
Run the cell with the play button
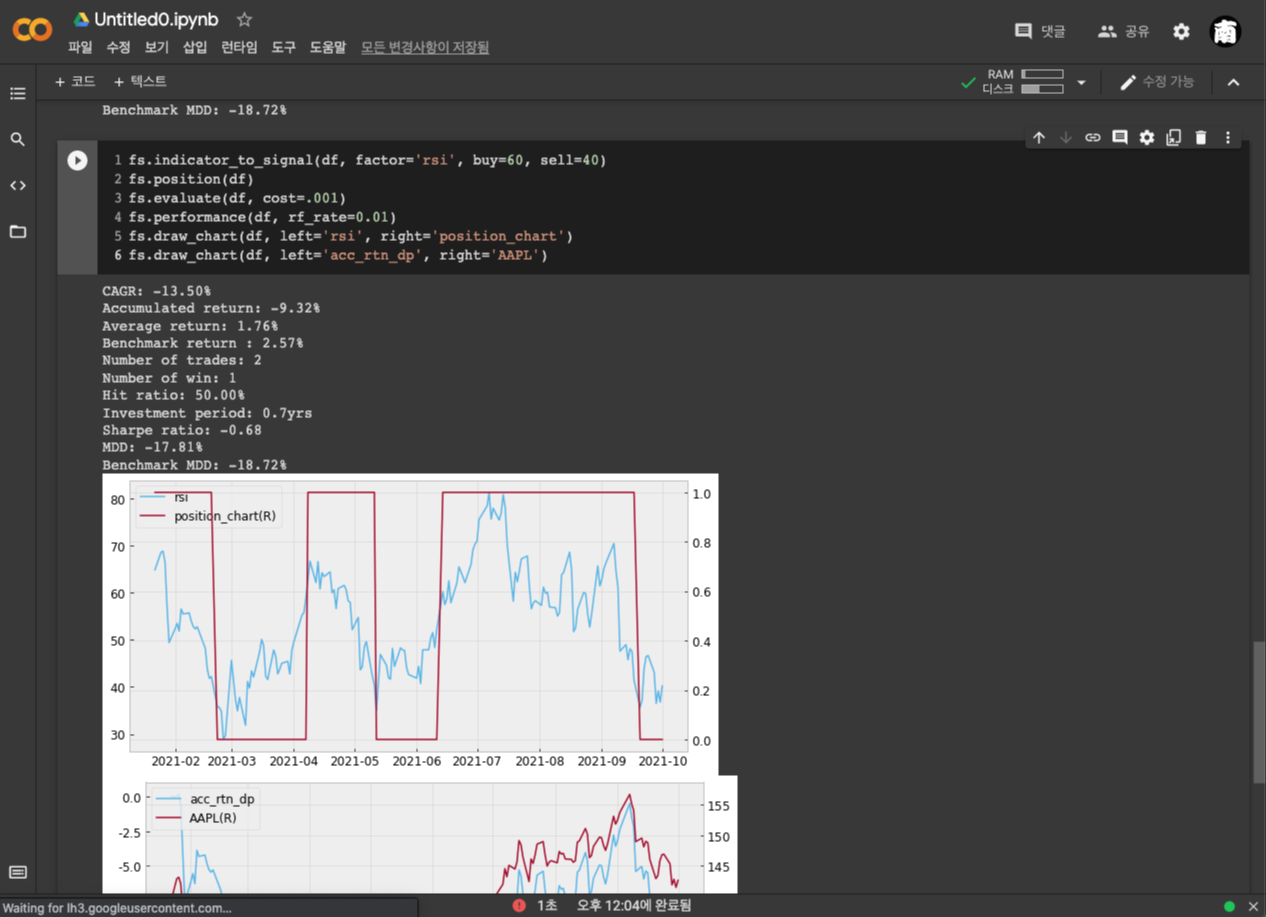77,160
